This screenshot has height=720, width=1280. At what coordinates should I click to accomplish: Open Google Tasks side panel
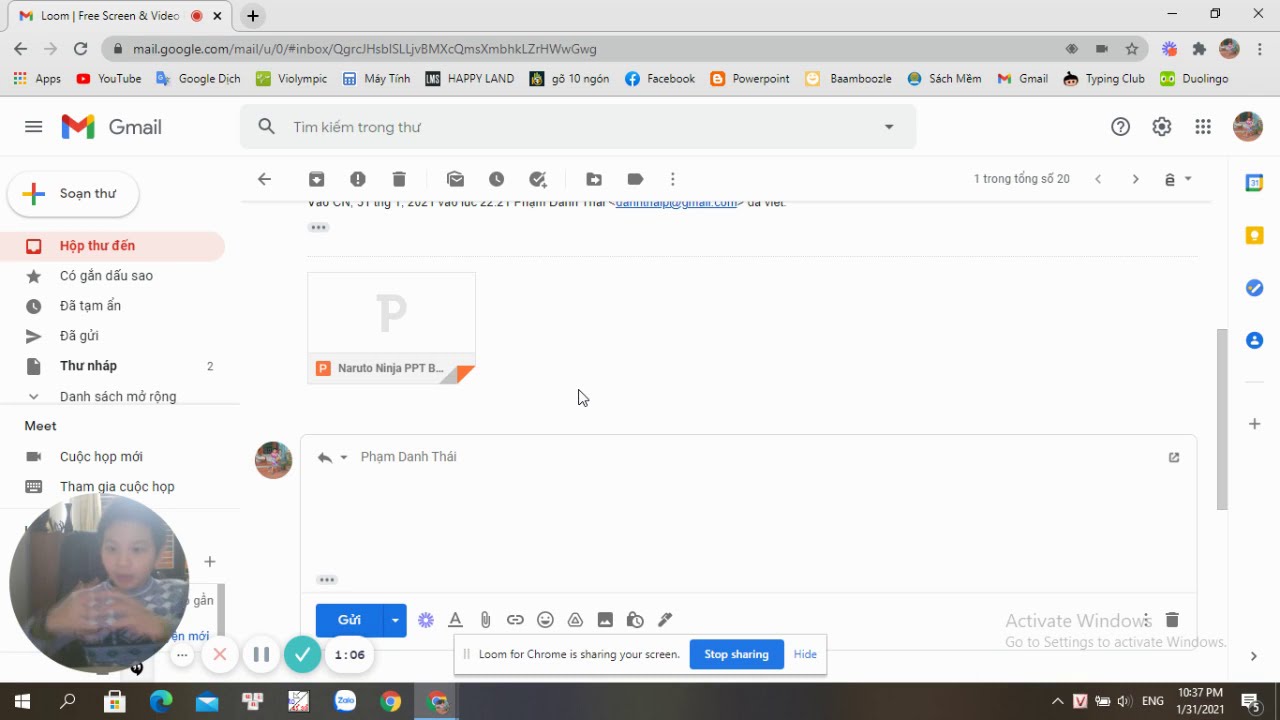tap(1254, 288)
